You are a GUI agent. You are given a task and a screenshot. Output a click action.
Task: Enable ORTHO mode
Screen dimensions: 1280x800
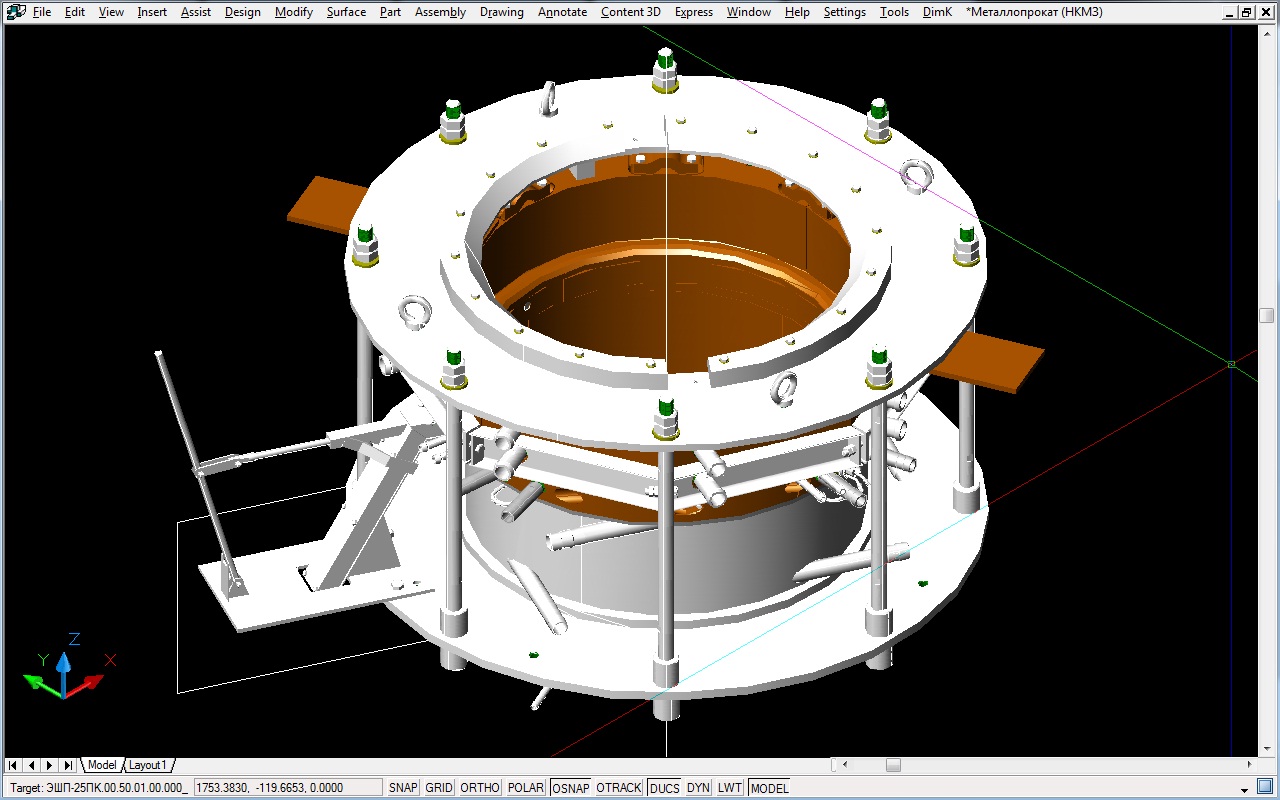point(479,788)
